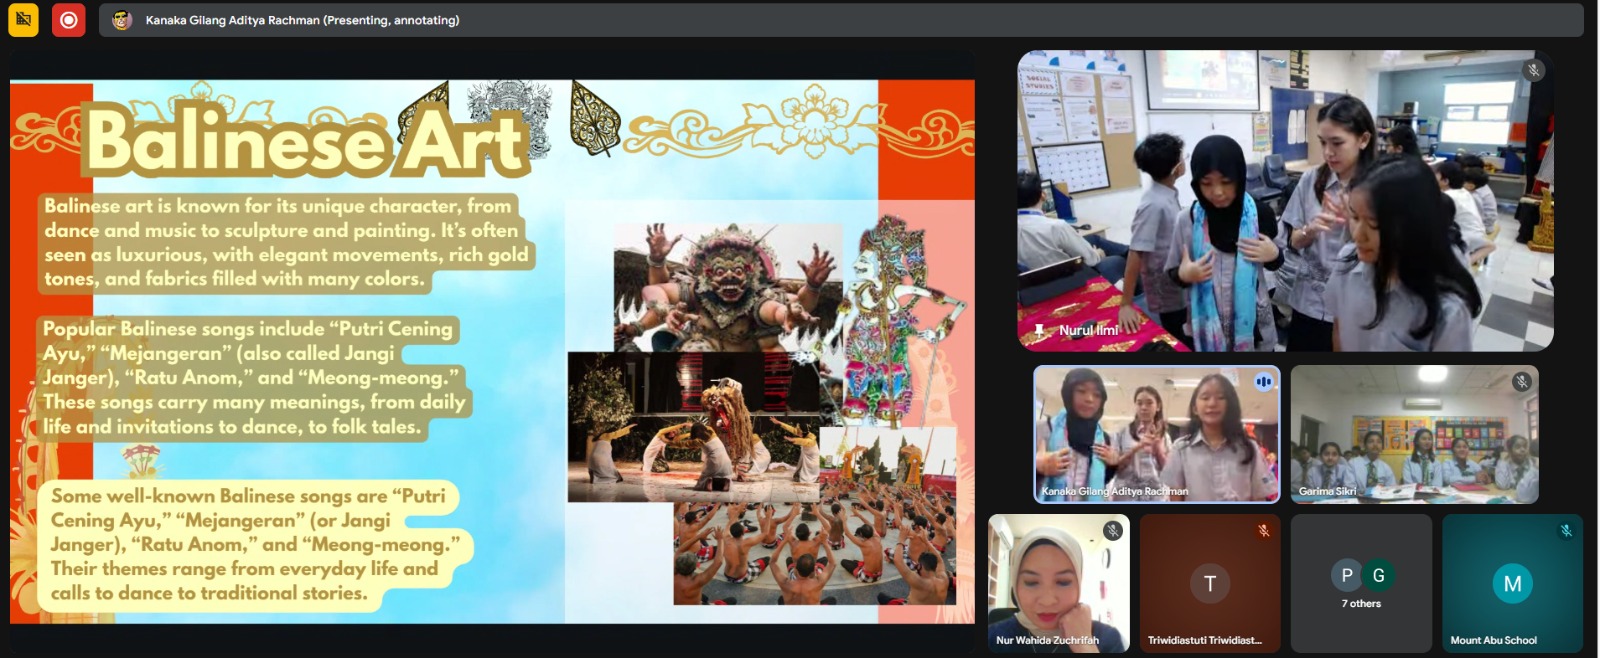Select Nurul Ilmi's pinned video tile
Viewport: 1600px width, 658px height.
[x=1285, y=200]
